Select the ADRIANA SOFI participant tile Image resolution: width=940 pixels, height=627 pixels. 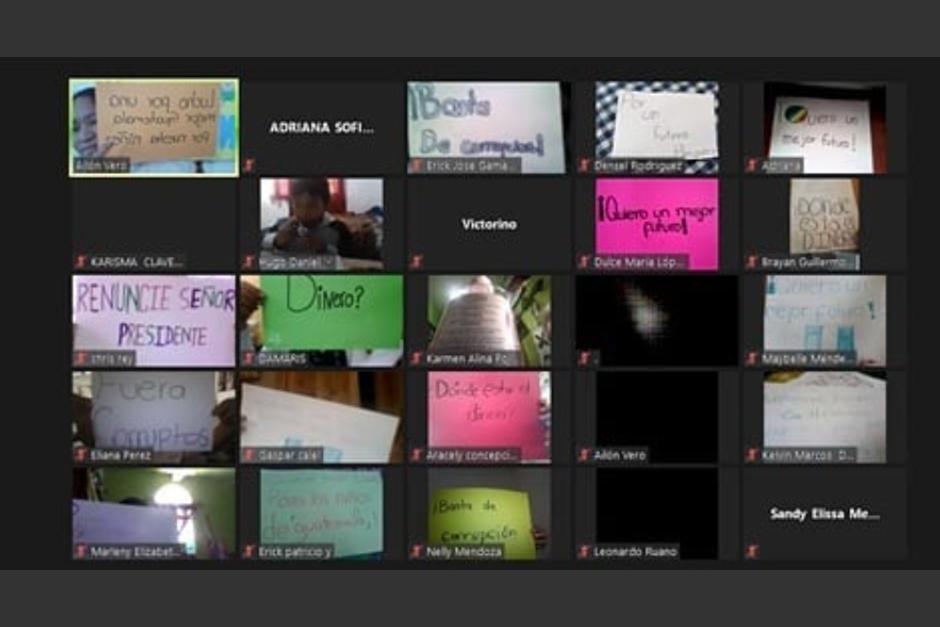[x=322, y=128]
